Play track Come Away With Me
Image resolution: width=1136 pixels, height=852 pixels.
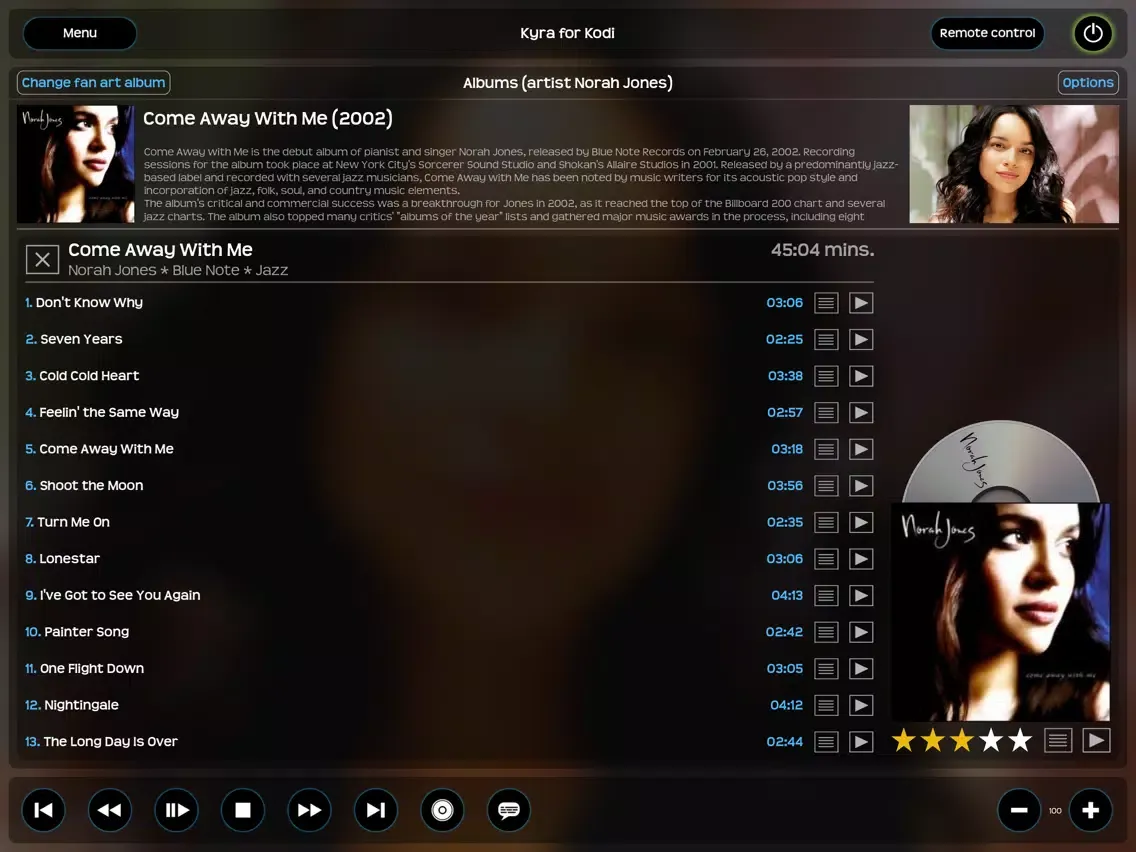point(861,449)
